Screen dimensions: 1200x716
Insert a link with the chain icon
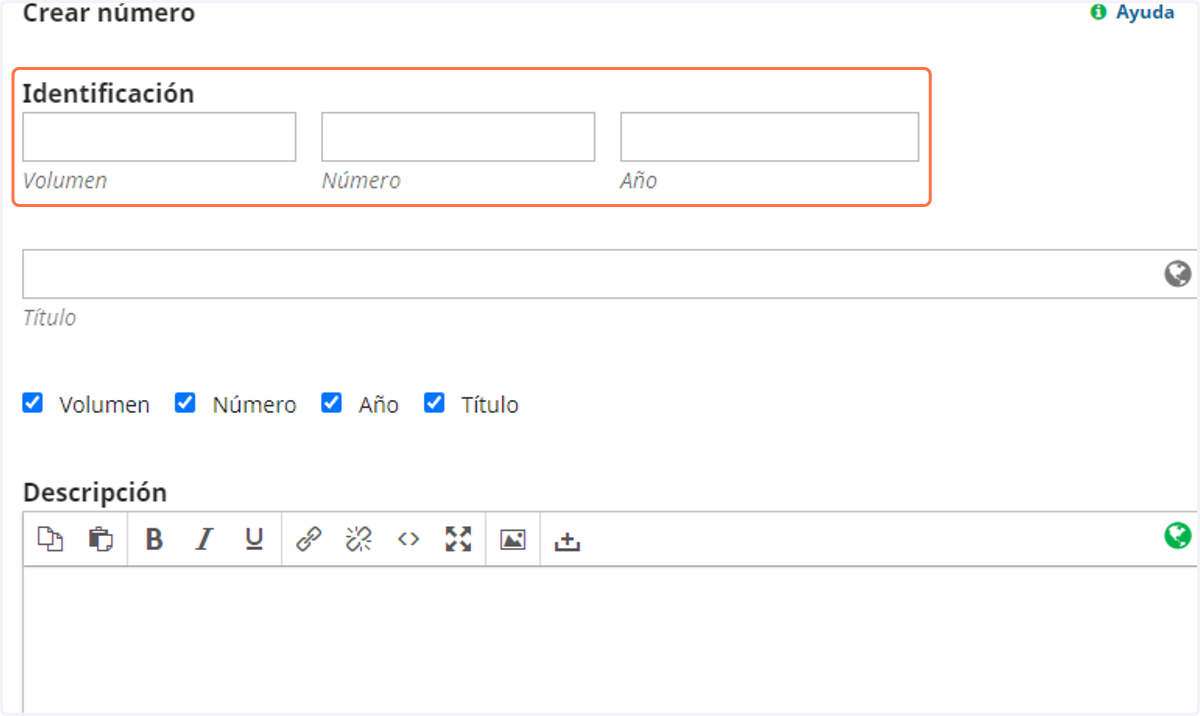click(x=309, y=539)
